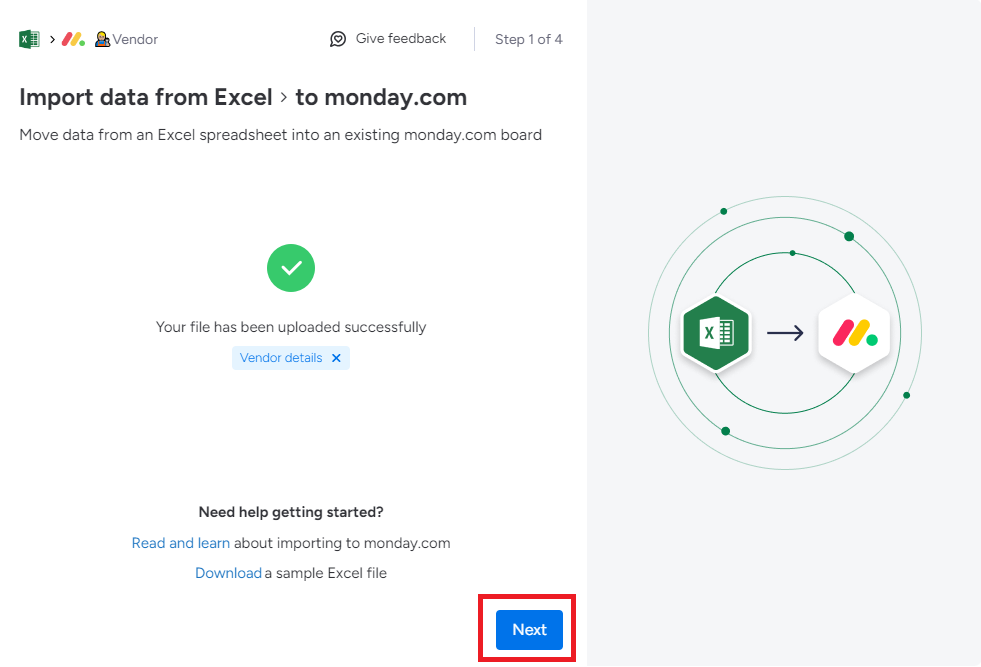Open the Give feedback link
981x667 pixels.
pos(400,39)
